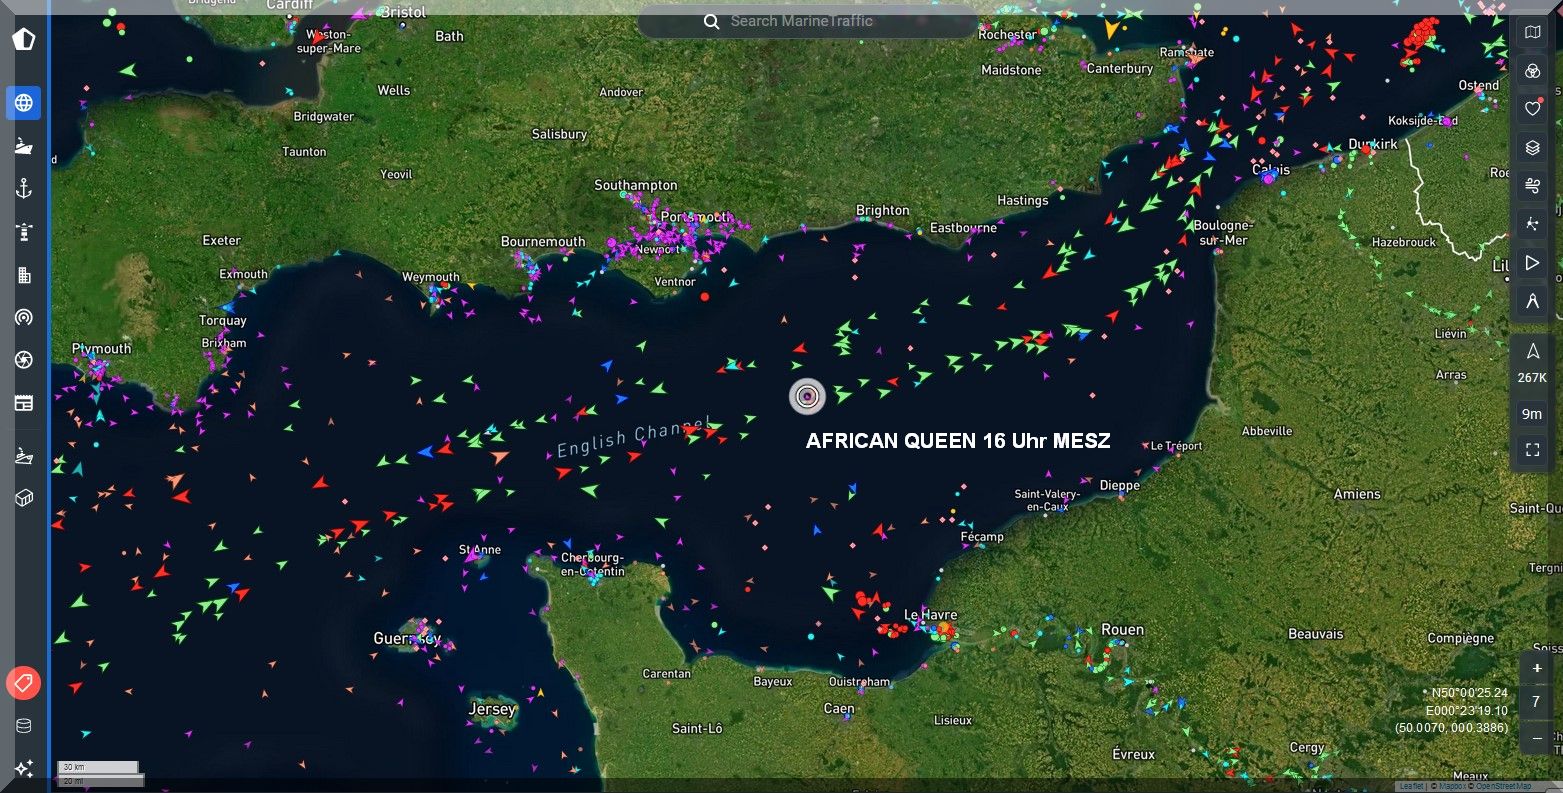Zoom out with the minus button

click(1537, 737)
